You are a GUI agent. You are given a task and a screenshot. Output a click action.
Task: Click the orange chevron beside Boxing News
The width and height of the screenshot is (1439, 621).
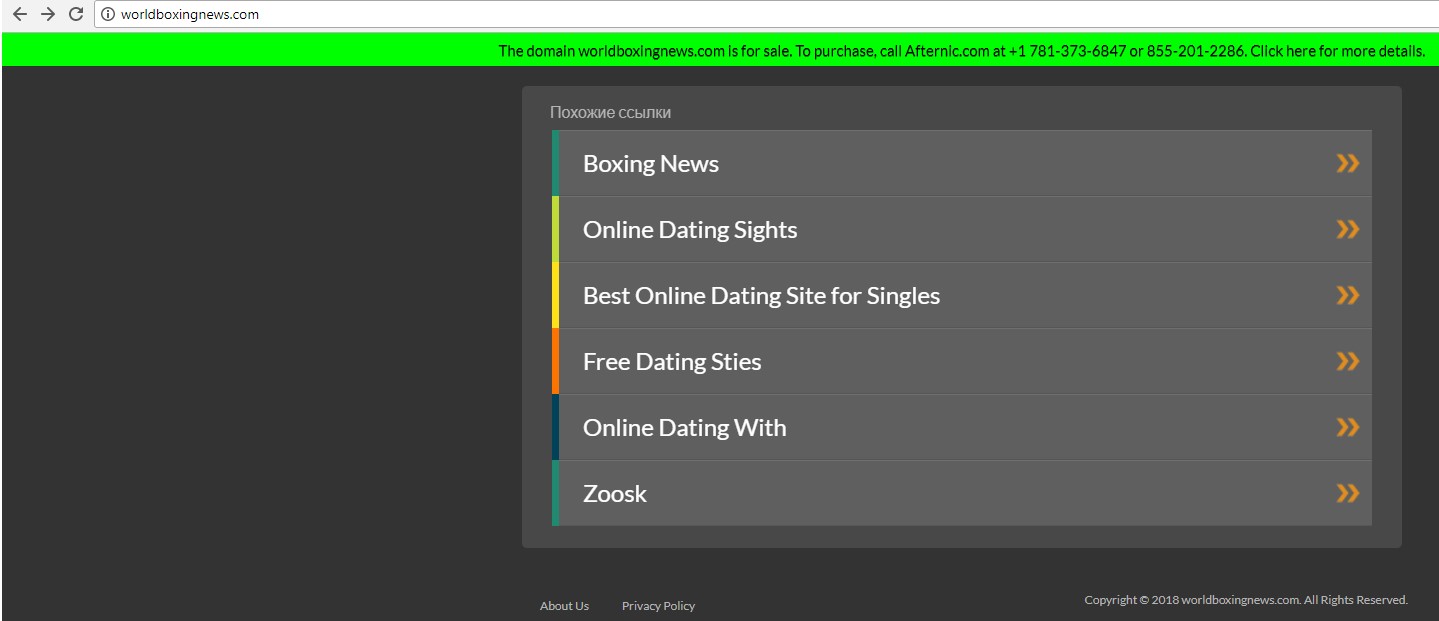(x=1348, y=163)
